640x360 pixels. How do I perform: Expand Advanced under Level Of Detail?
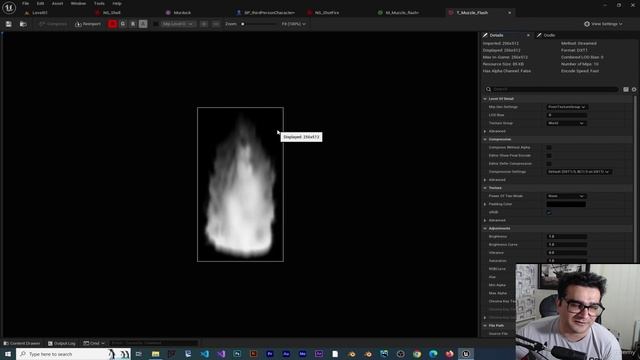click(485, 131)
